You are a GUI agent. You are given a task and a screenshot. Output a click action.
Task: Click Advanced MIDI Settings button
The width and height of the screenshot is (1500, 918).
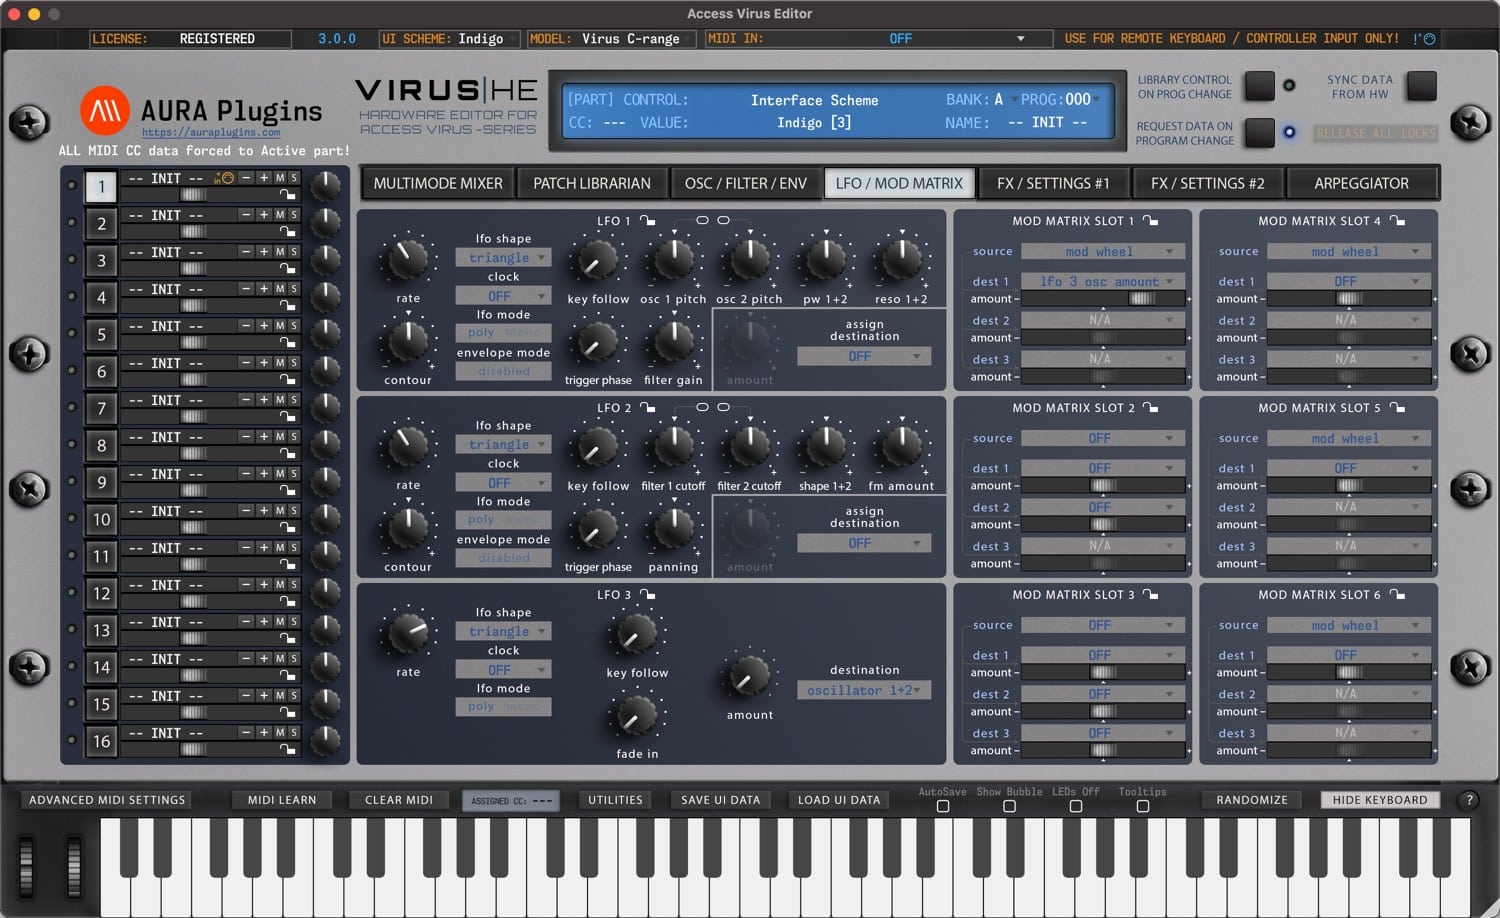(107, 800)
